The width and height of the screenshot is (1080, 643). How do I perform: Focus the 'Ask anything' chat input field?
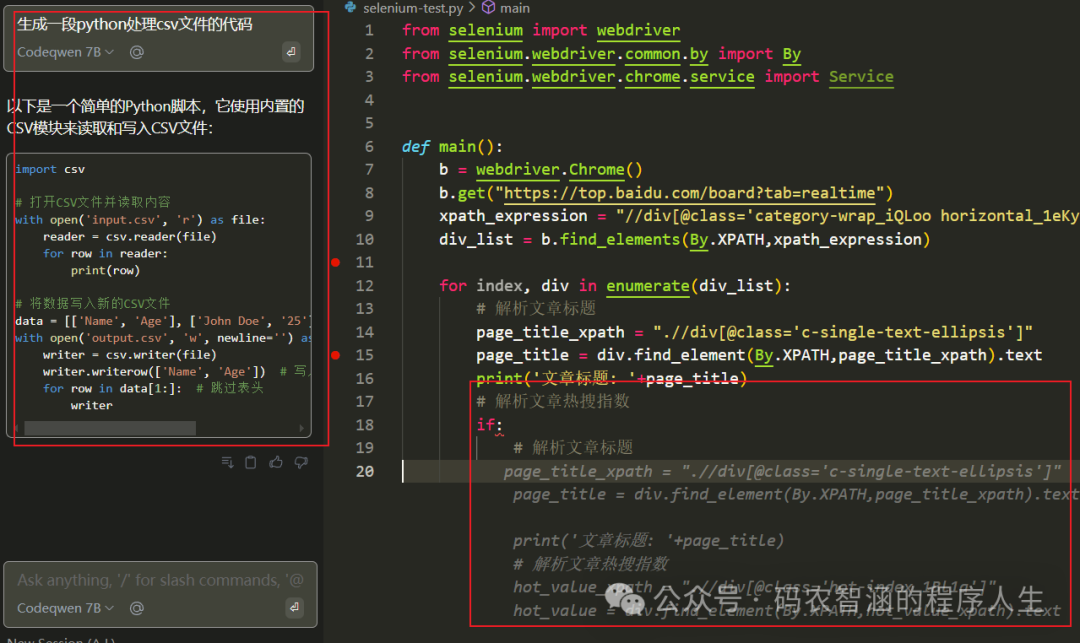pos(160,580)
